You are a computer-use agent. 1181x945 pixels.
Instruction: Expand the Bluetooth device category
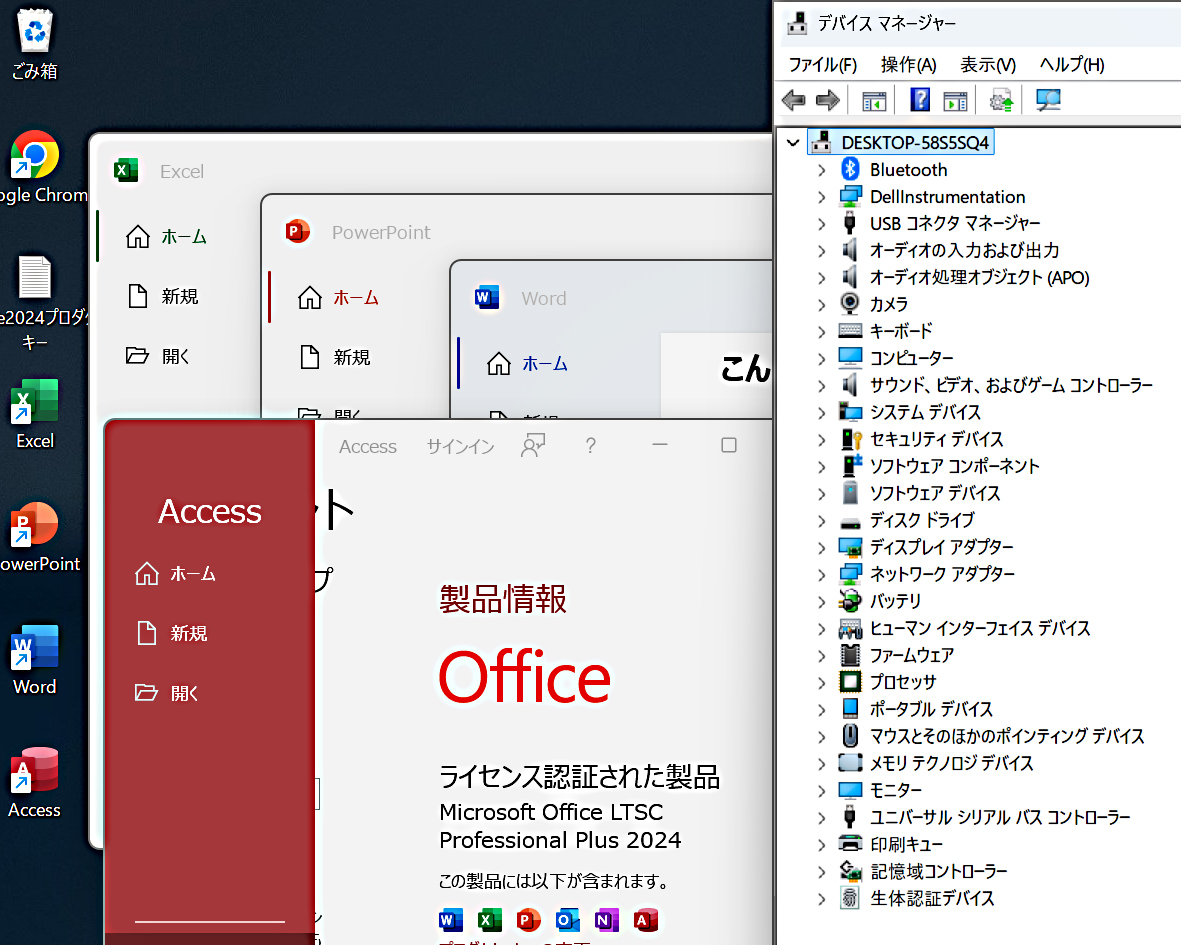pos(822,170)
